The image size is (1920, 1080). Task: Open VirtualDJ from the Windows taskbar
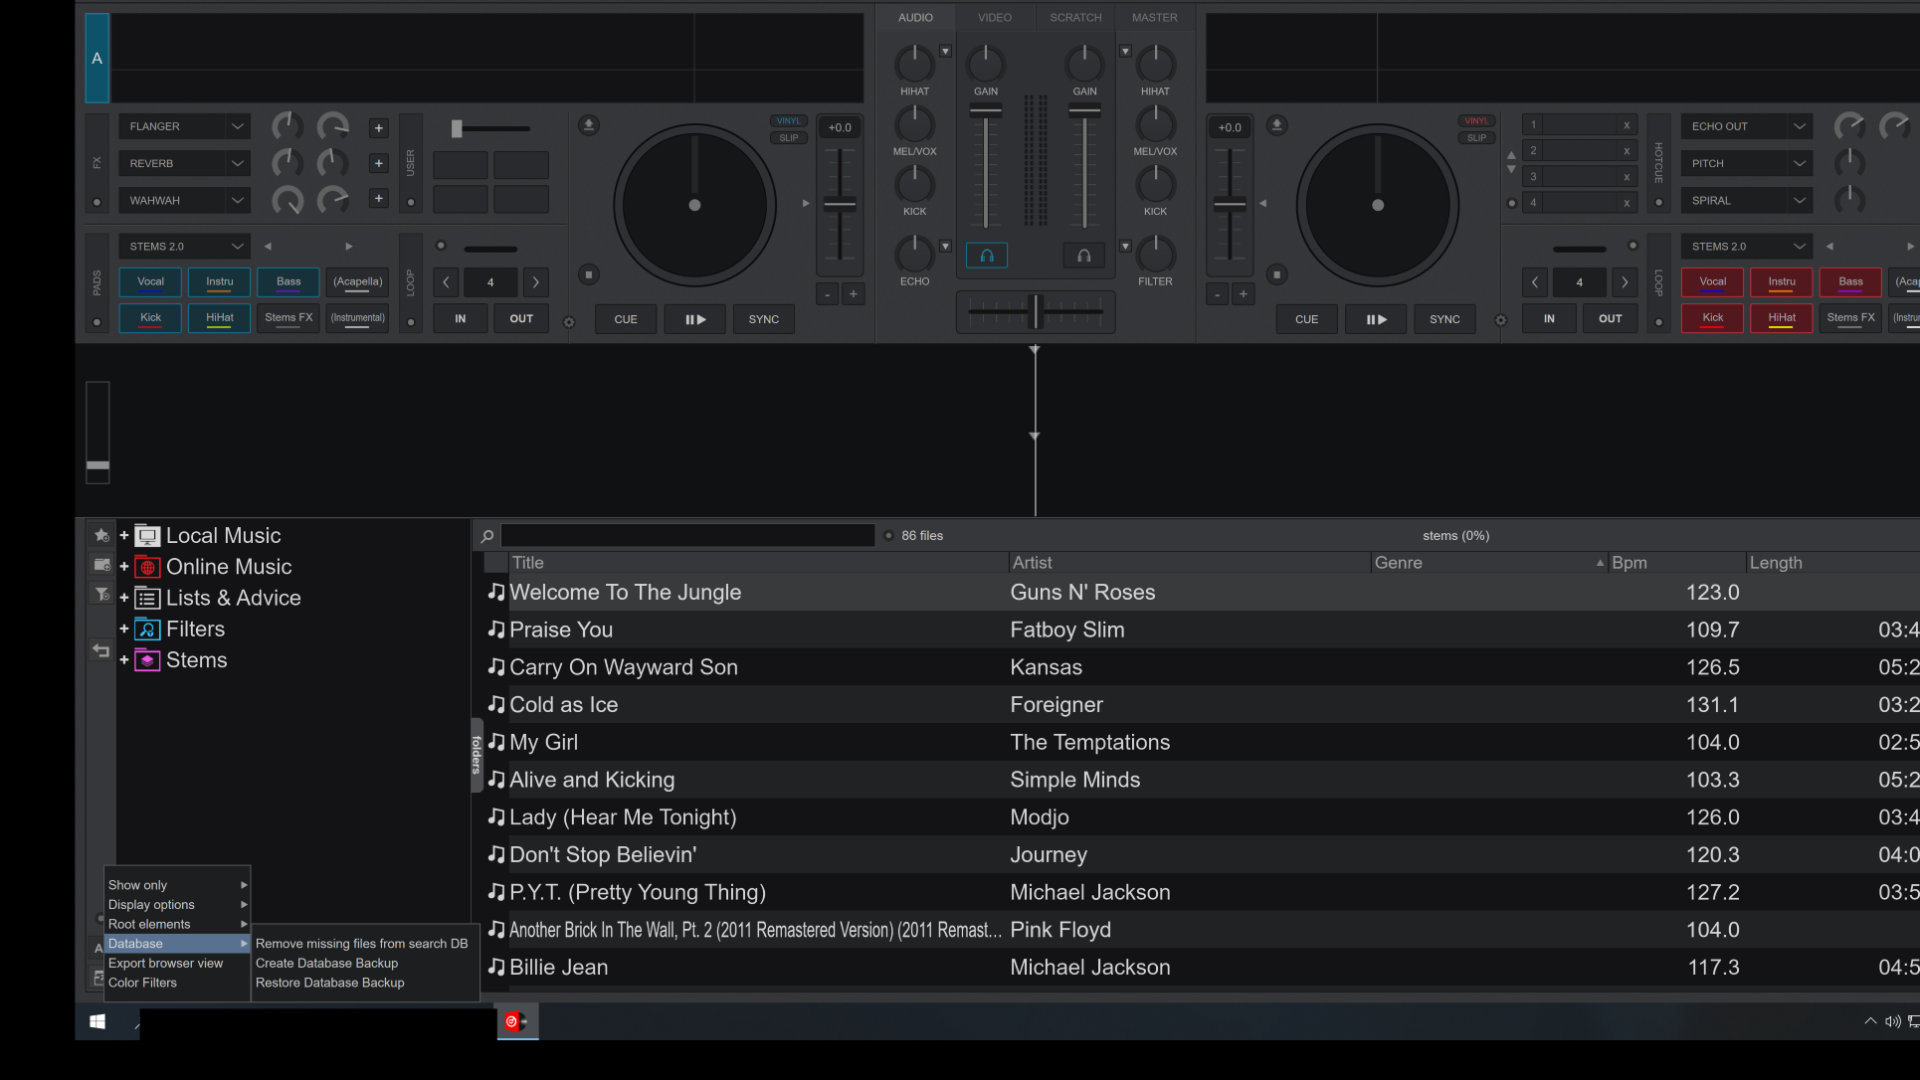pos(517,1021)
